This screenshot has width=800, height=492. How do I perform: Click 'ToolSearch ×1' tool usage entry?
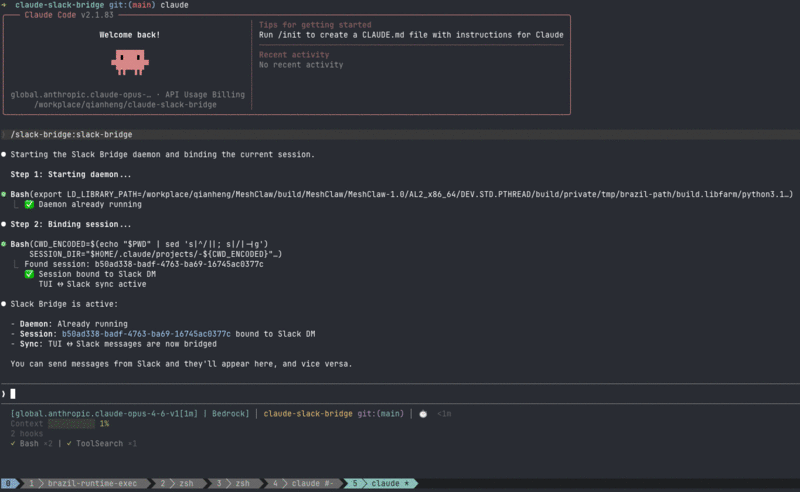click(x=102, y=444)
